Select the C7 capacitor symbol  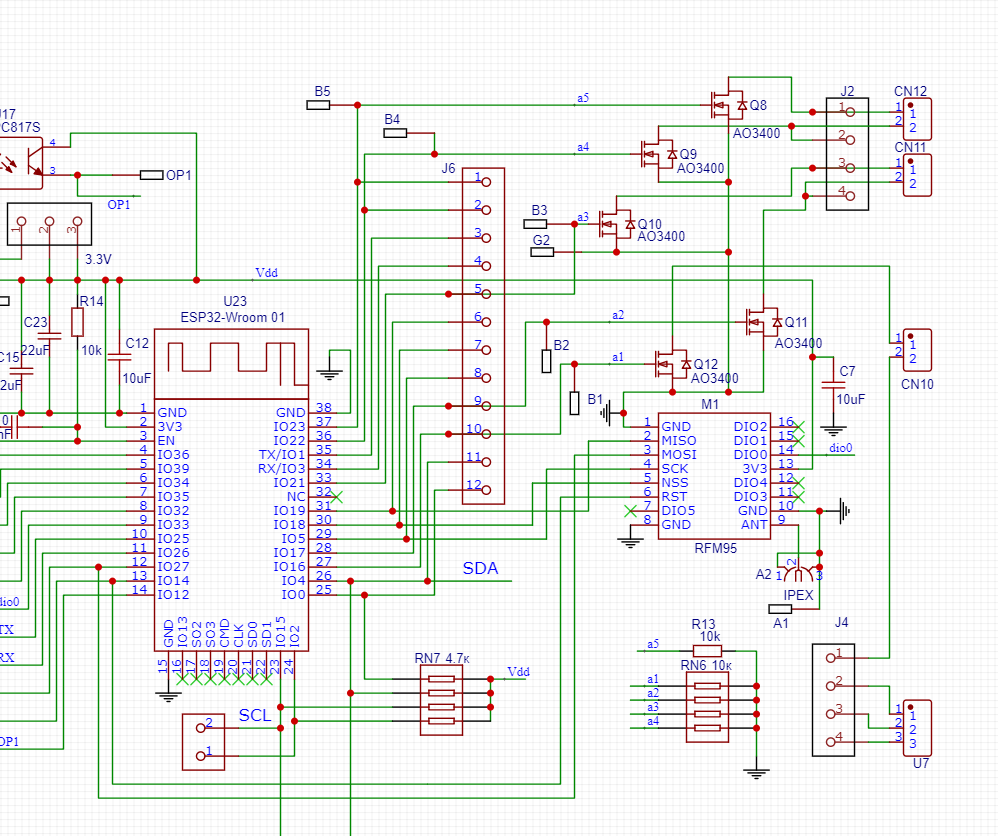click(x=833, y=385)
